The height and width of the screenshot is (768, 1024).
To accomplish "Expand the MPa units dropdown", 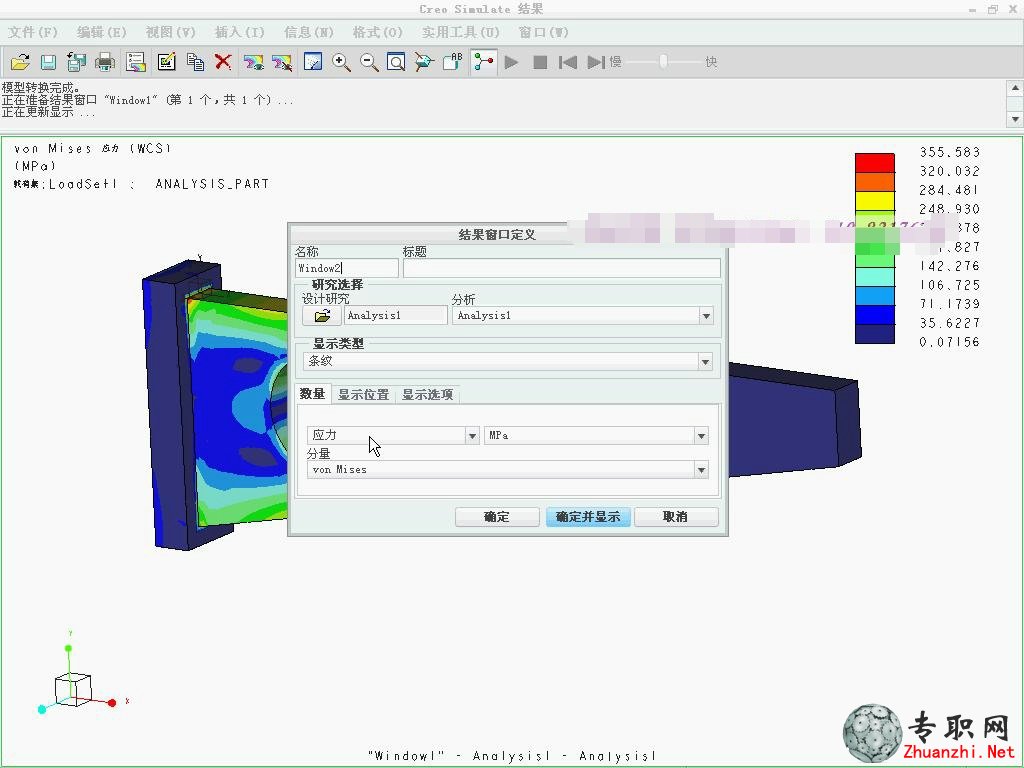I will tap(701, 436).
